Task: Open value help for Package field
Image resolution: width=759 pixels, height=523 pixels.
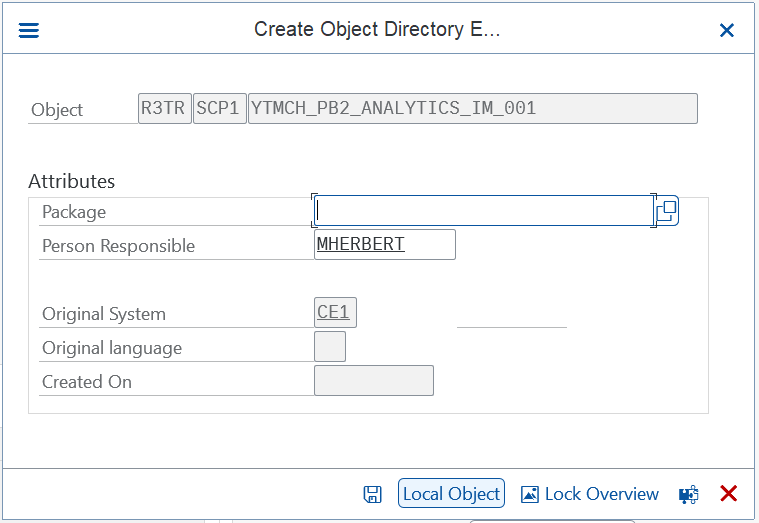Action: coord(667,211)
